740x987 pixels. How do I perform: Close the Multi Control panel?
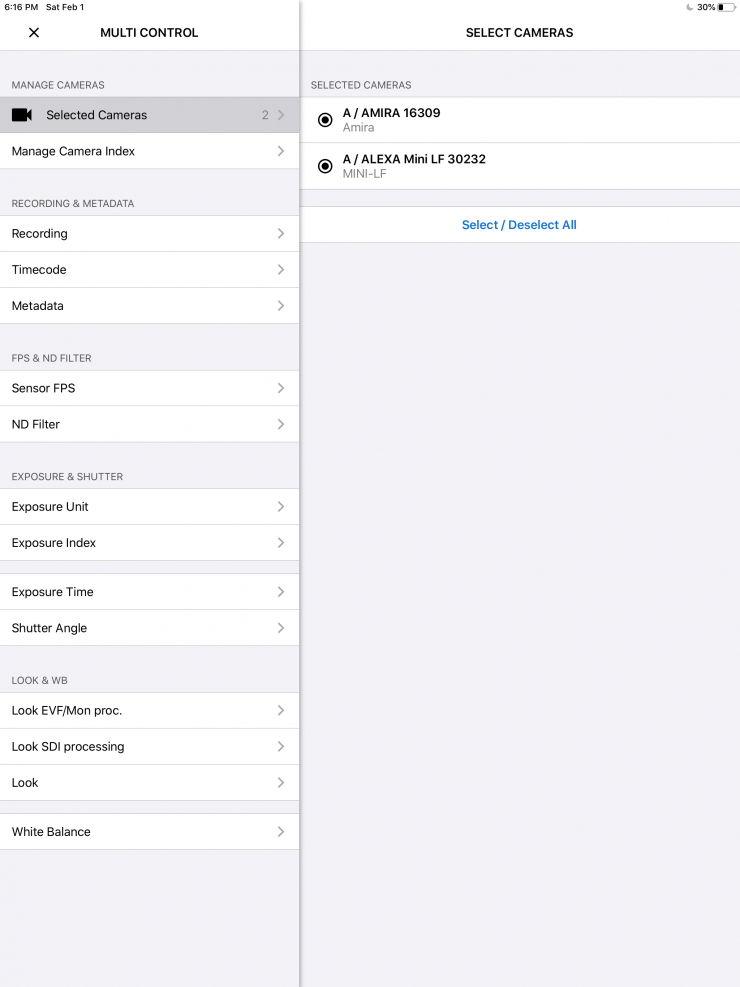(34, 33)
